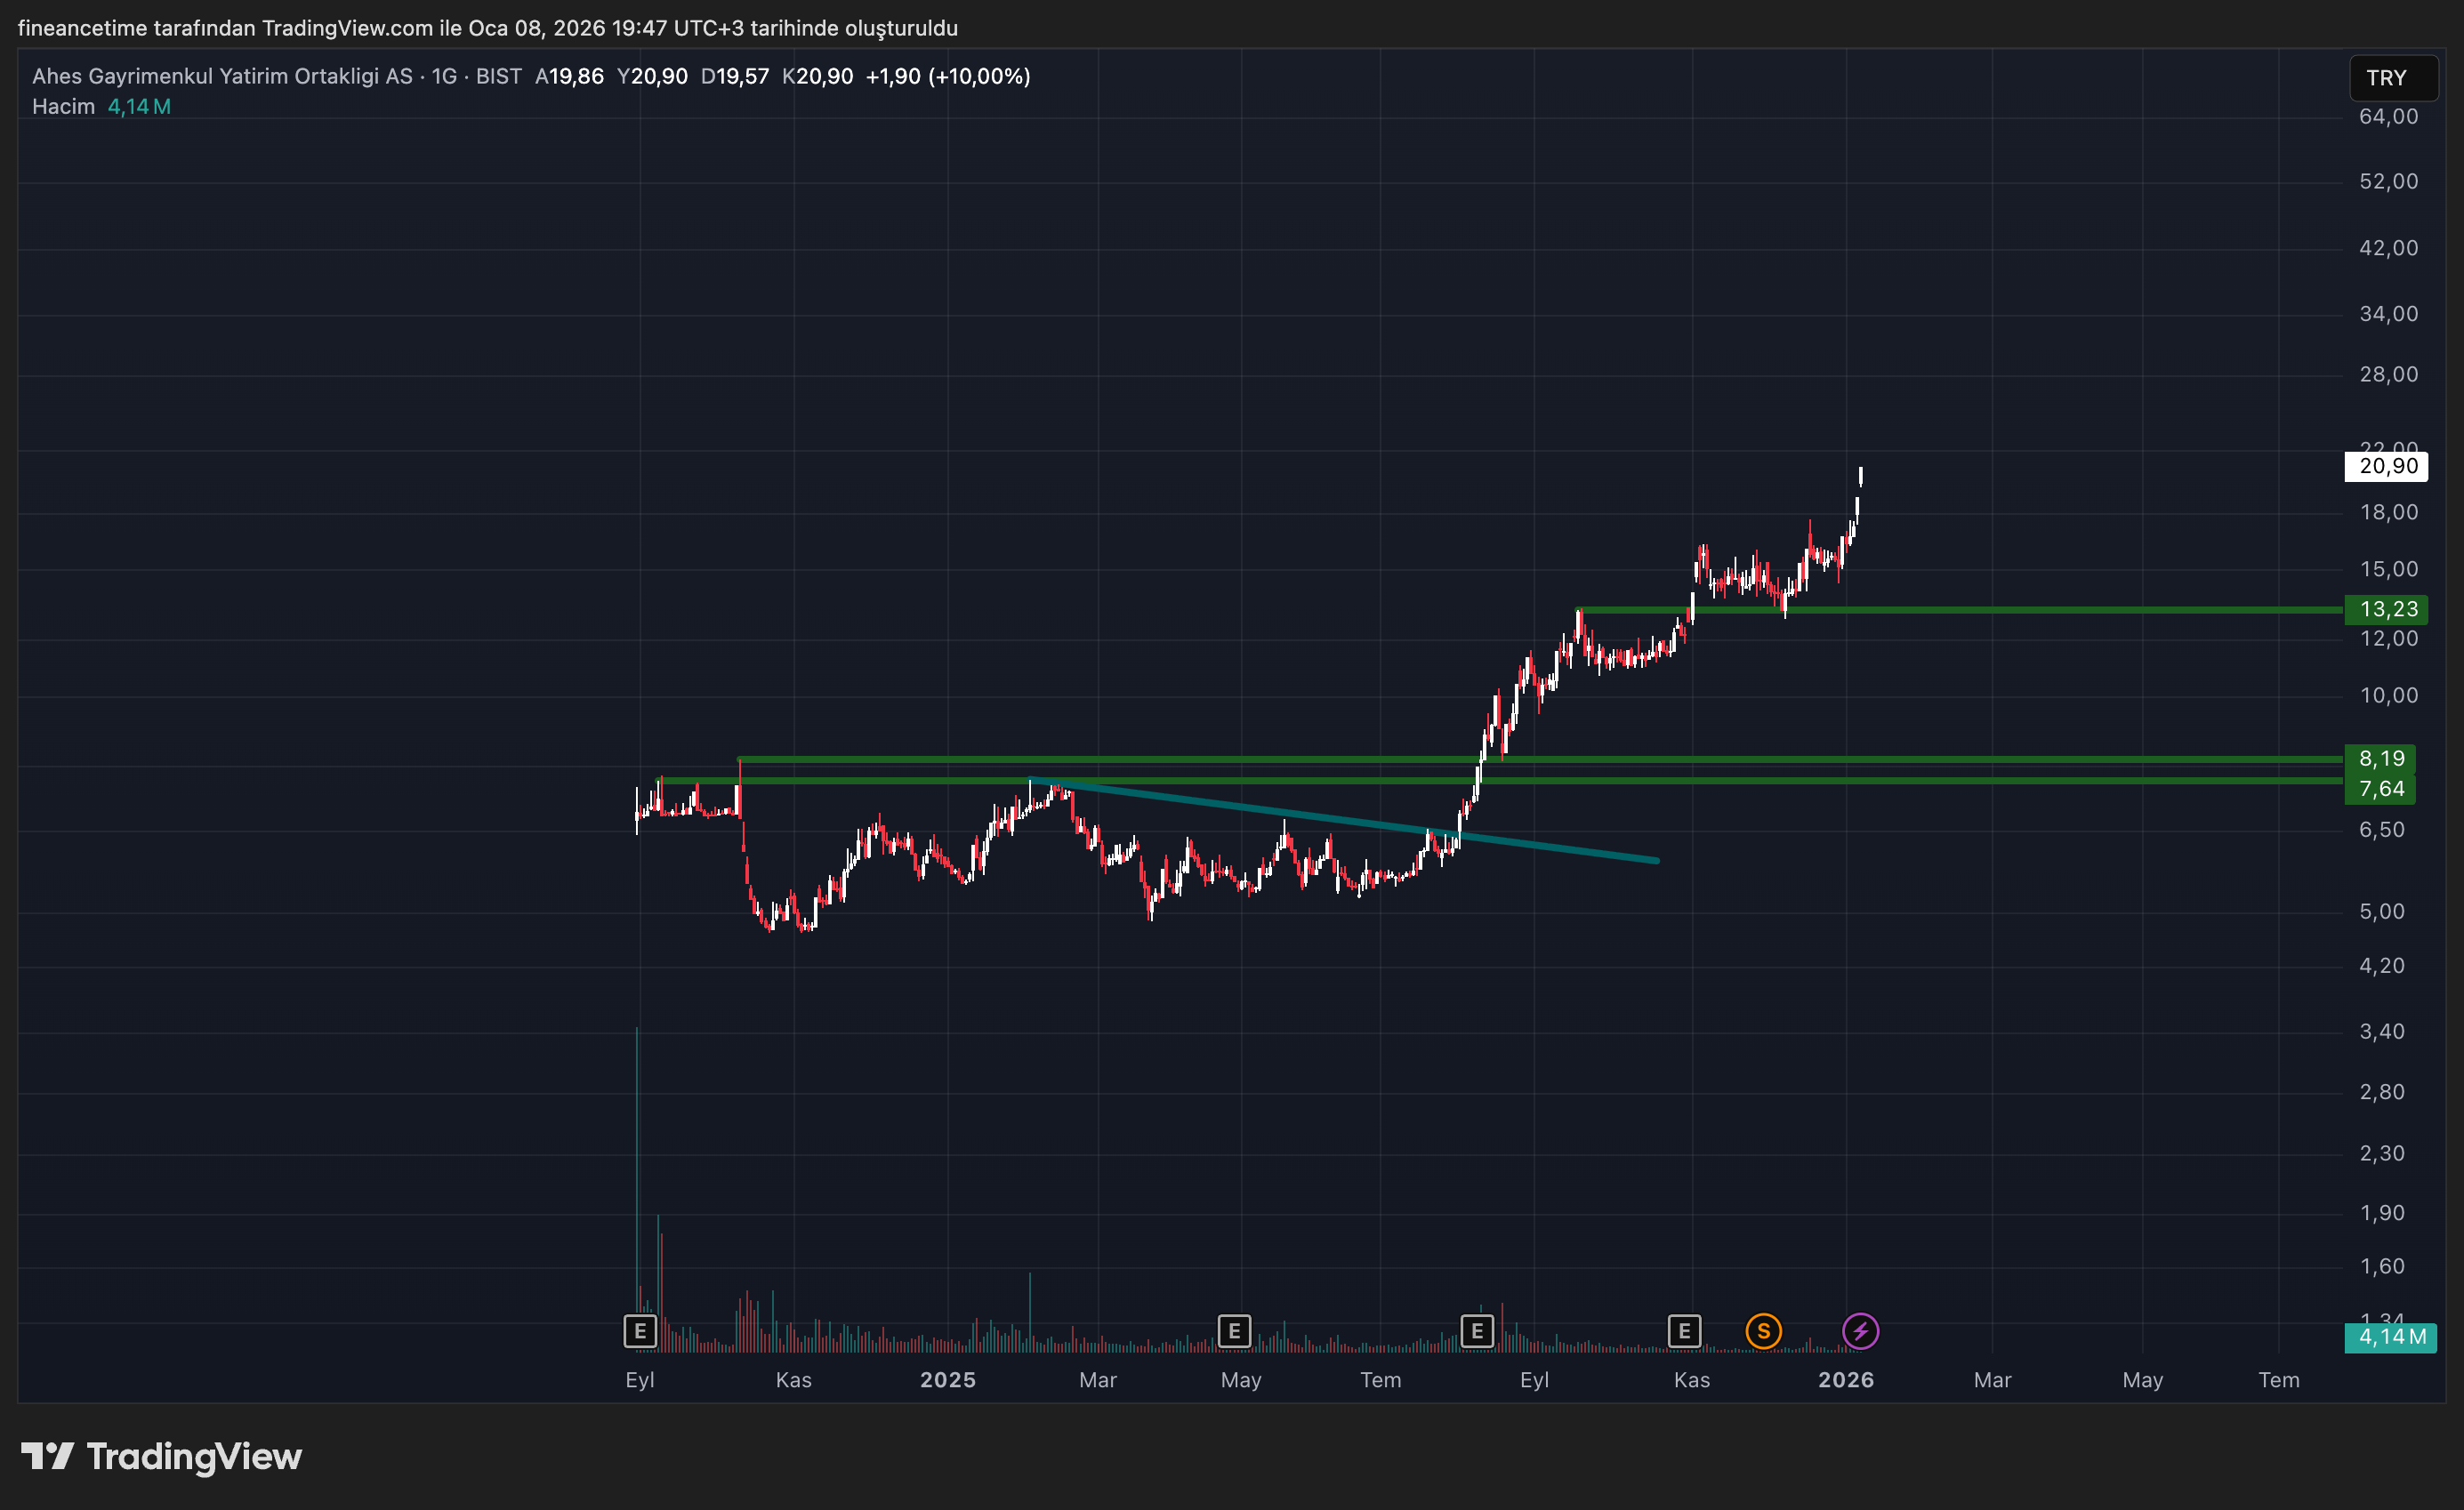
Task: Open the earnings E marker above May 2025
Action: (x=1234, y=1331)
